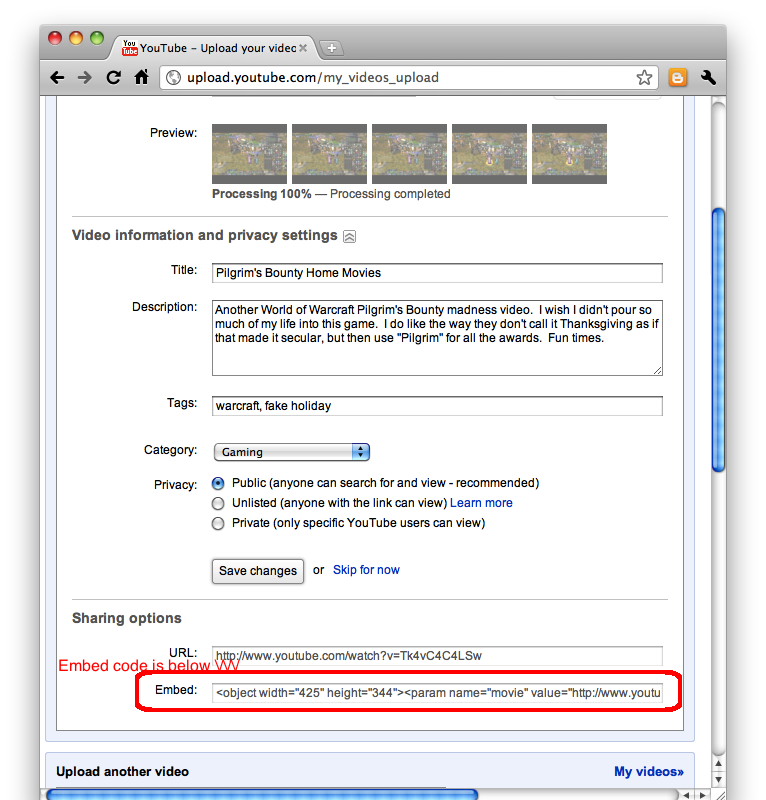Click the Blogger extension icon
Screen dimensions: 766x800
pos(677,78)
